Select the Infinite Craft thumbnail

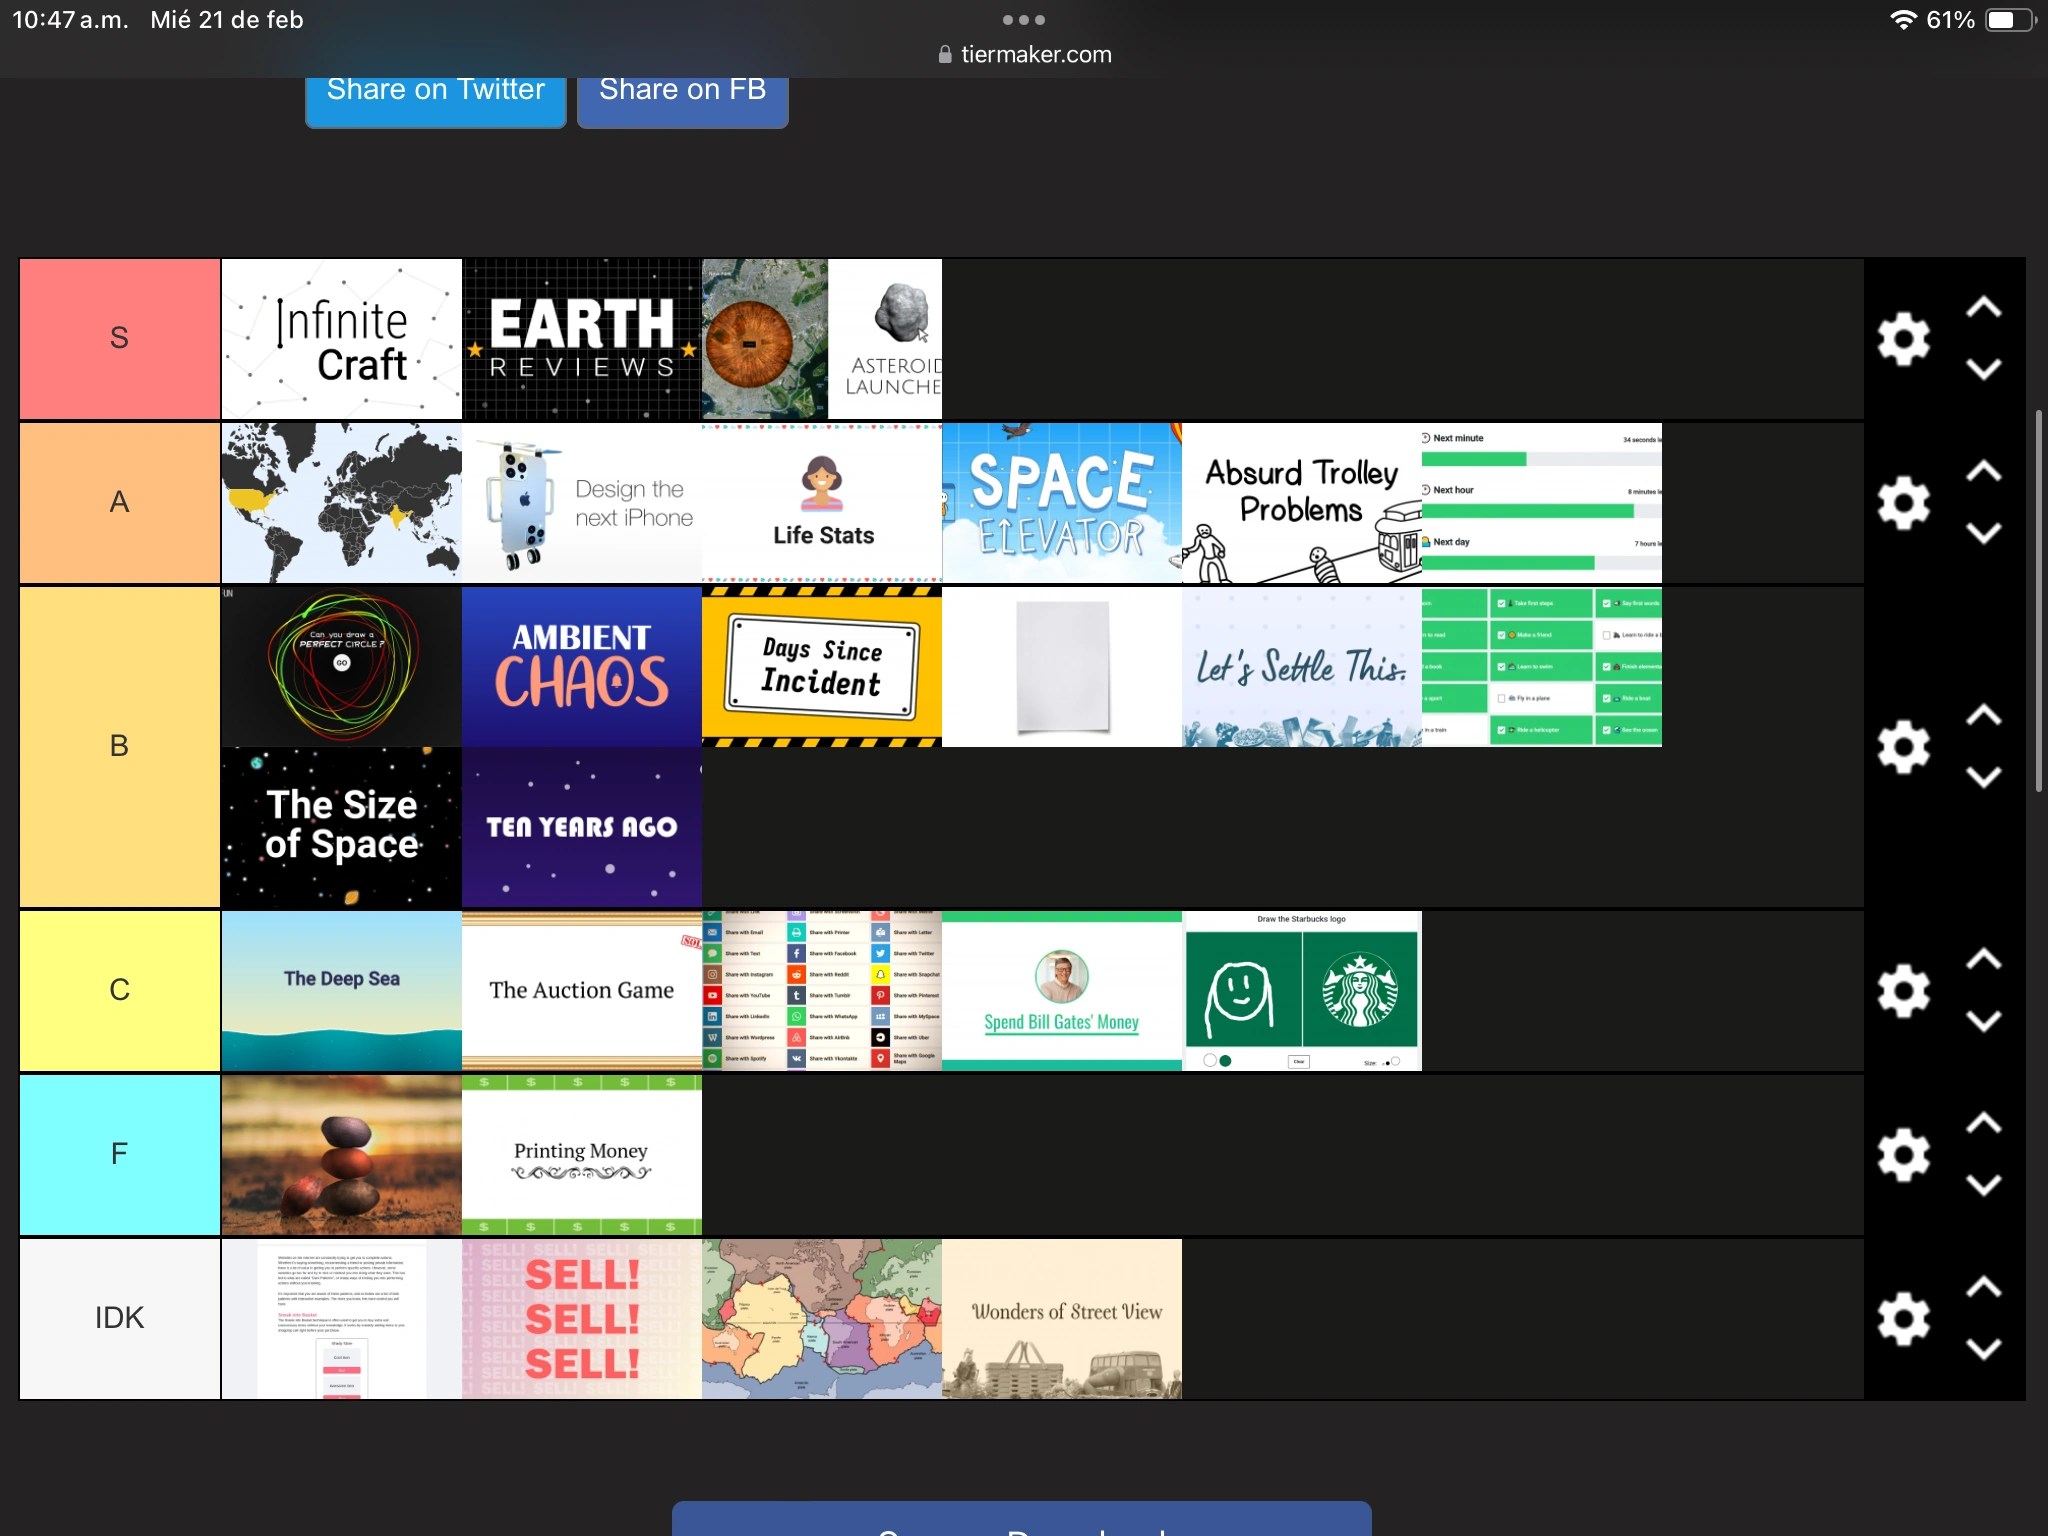(x=342, y=339)
